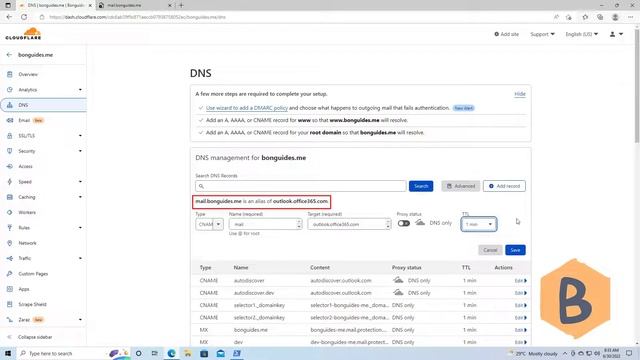Open the Support dropdown menu
The image size is (640, 360).
pos(542,34)
